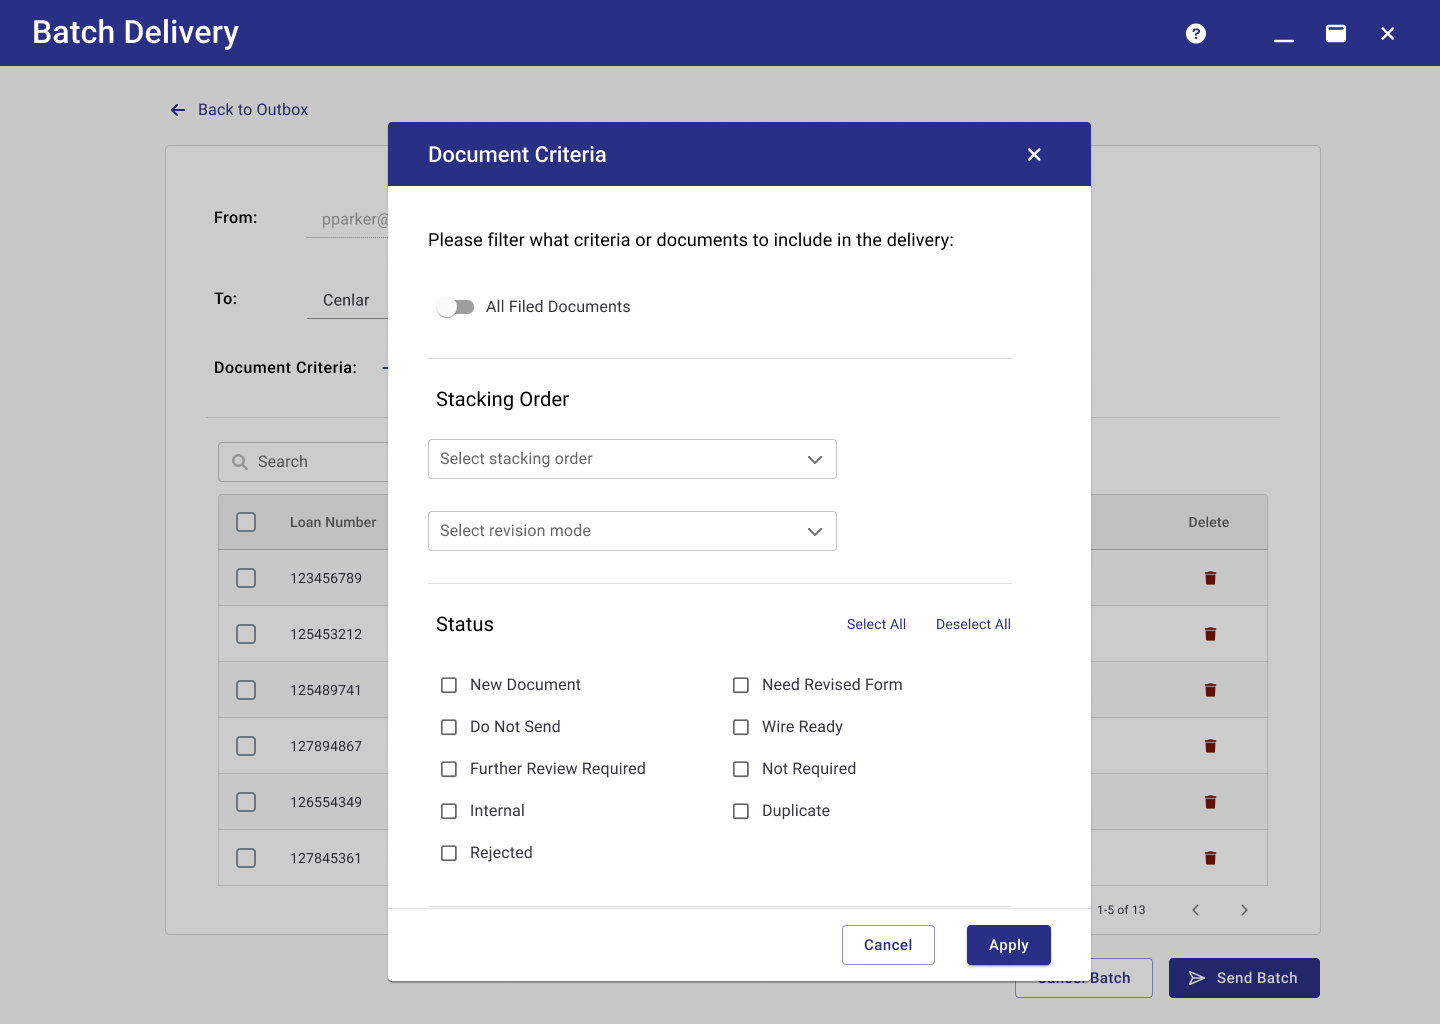Go Back to Outbox link
Viewport: 1440px width, 1024px height.
(253, 110)
